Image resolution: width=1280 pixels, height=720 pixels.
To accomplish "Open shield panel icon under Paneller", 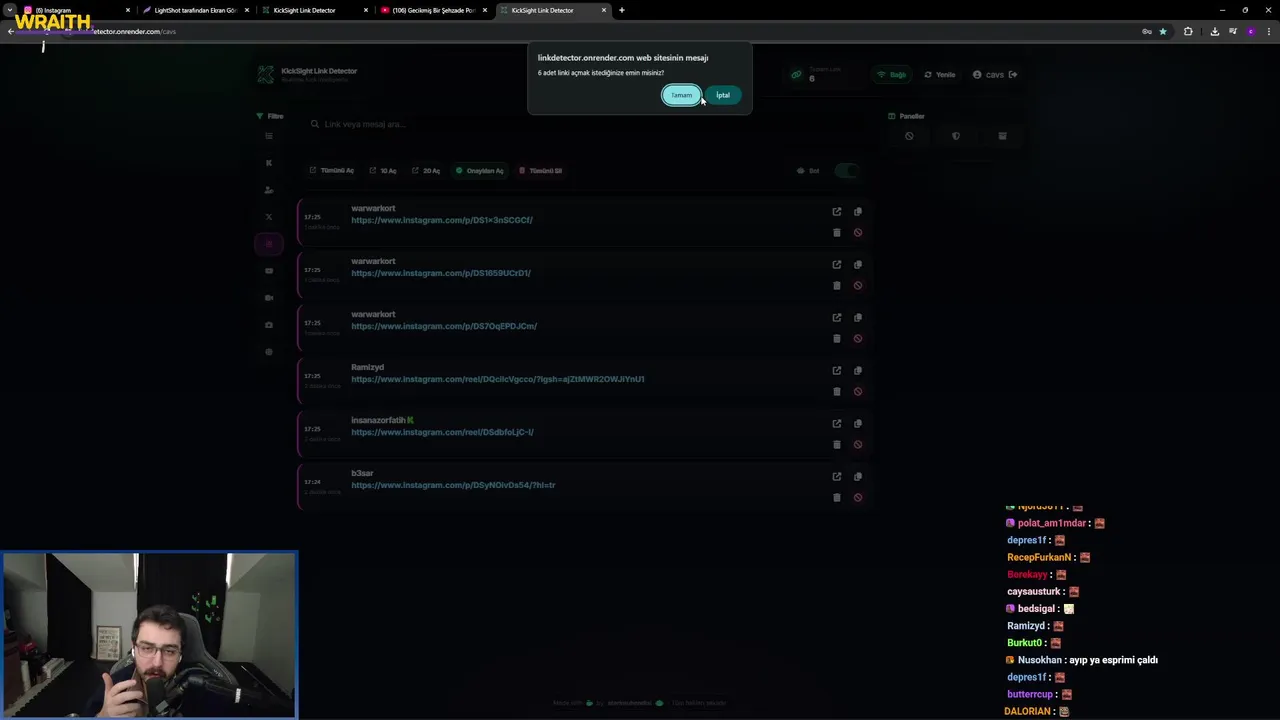I will (956, 136).
